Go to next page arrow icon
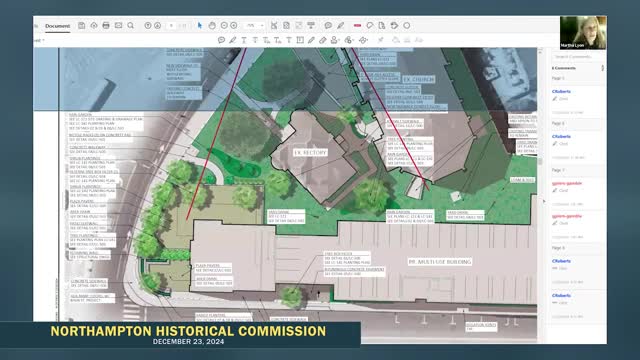This screenshot has width=640, height=360. point(158,25)
